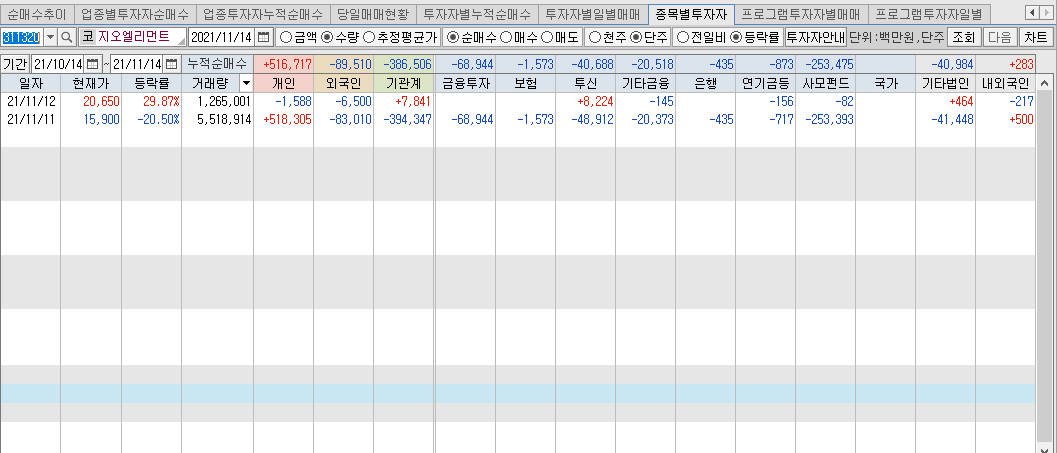Click the start date field 21/10/14
The width and height of the screenshot is (1057, 453).
point(58,65)
